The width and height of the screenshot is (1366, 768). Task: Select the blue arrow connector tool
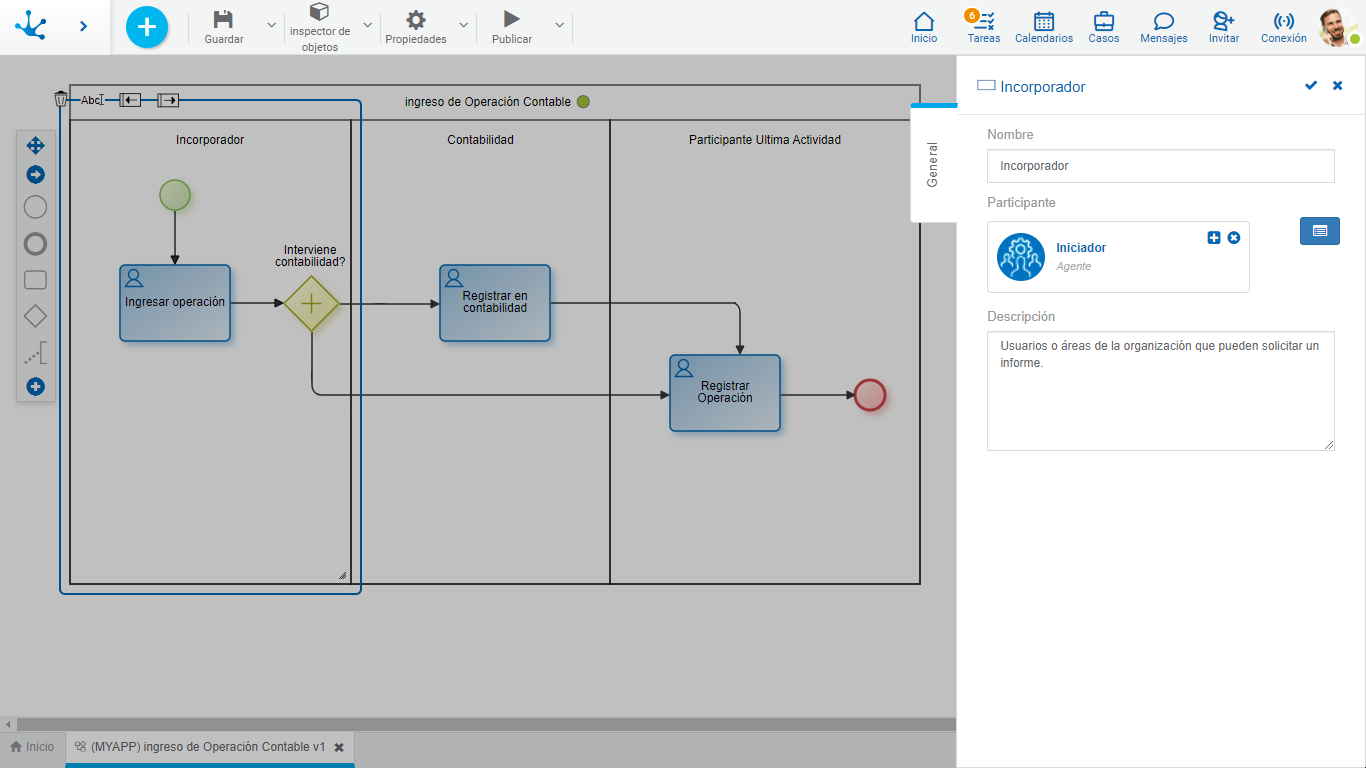pyautogui.click(x=35, y=175)
